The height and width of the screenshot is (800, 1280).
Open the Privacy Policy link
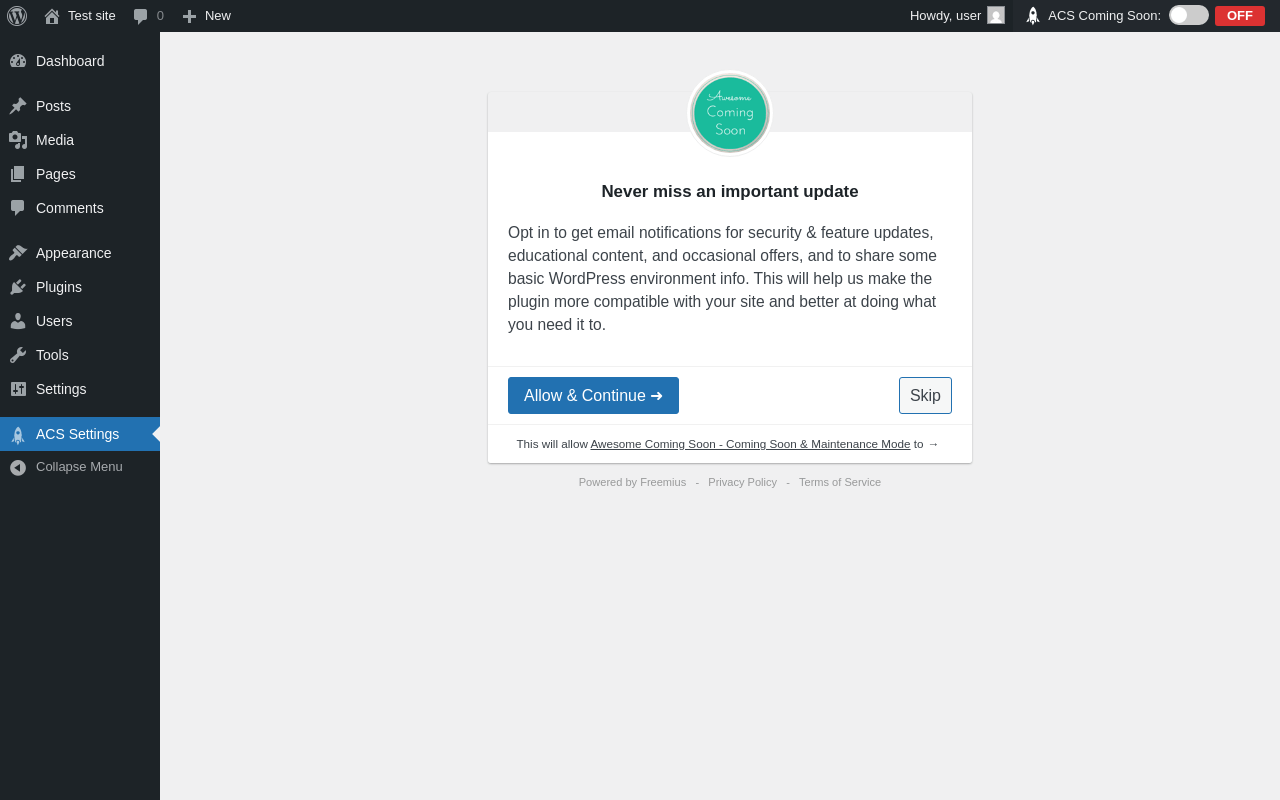pos(742,482)
